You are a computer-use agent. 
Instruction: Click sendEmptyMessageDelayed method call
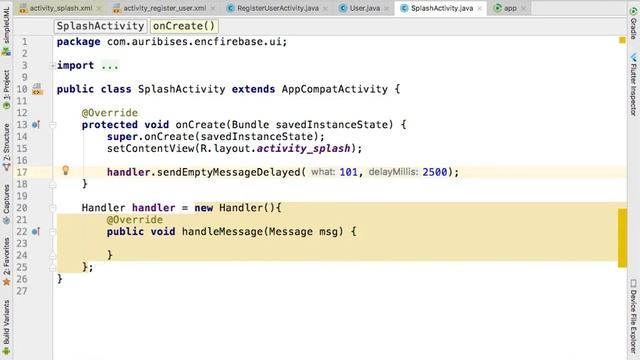[x=229, y=172]
